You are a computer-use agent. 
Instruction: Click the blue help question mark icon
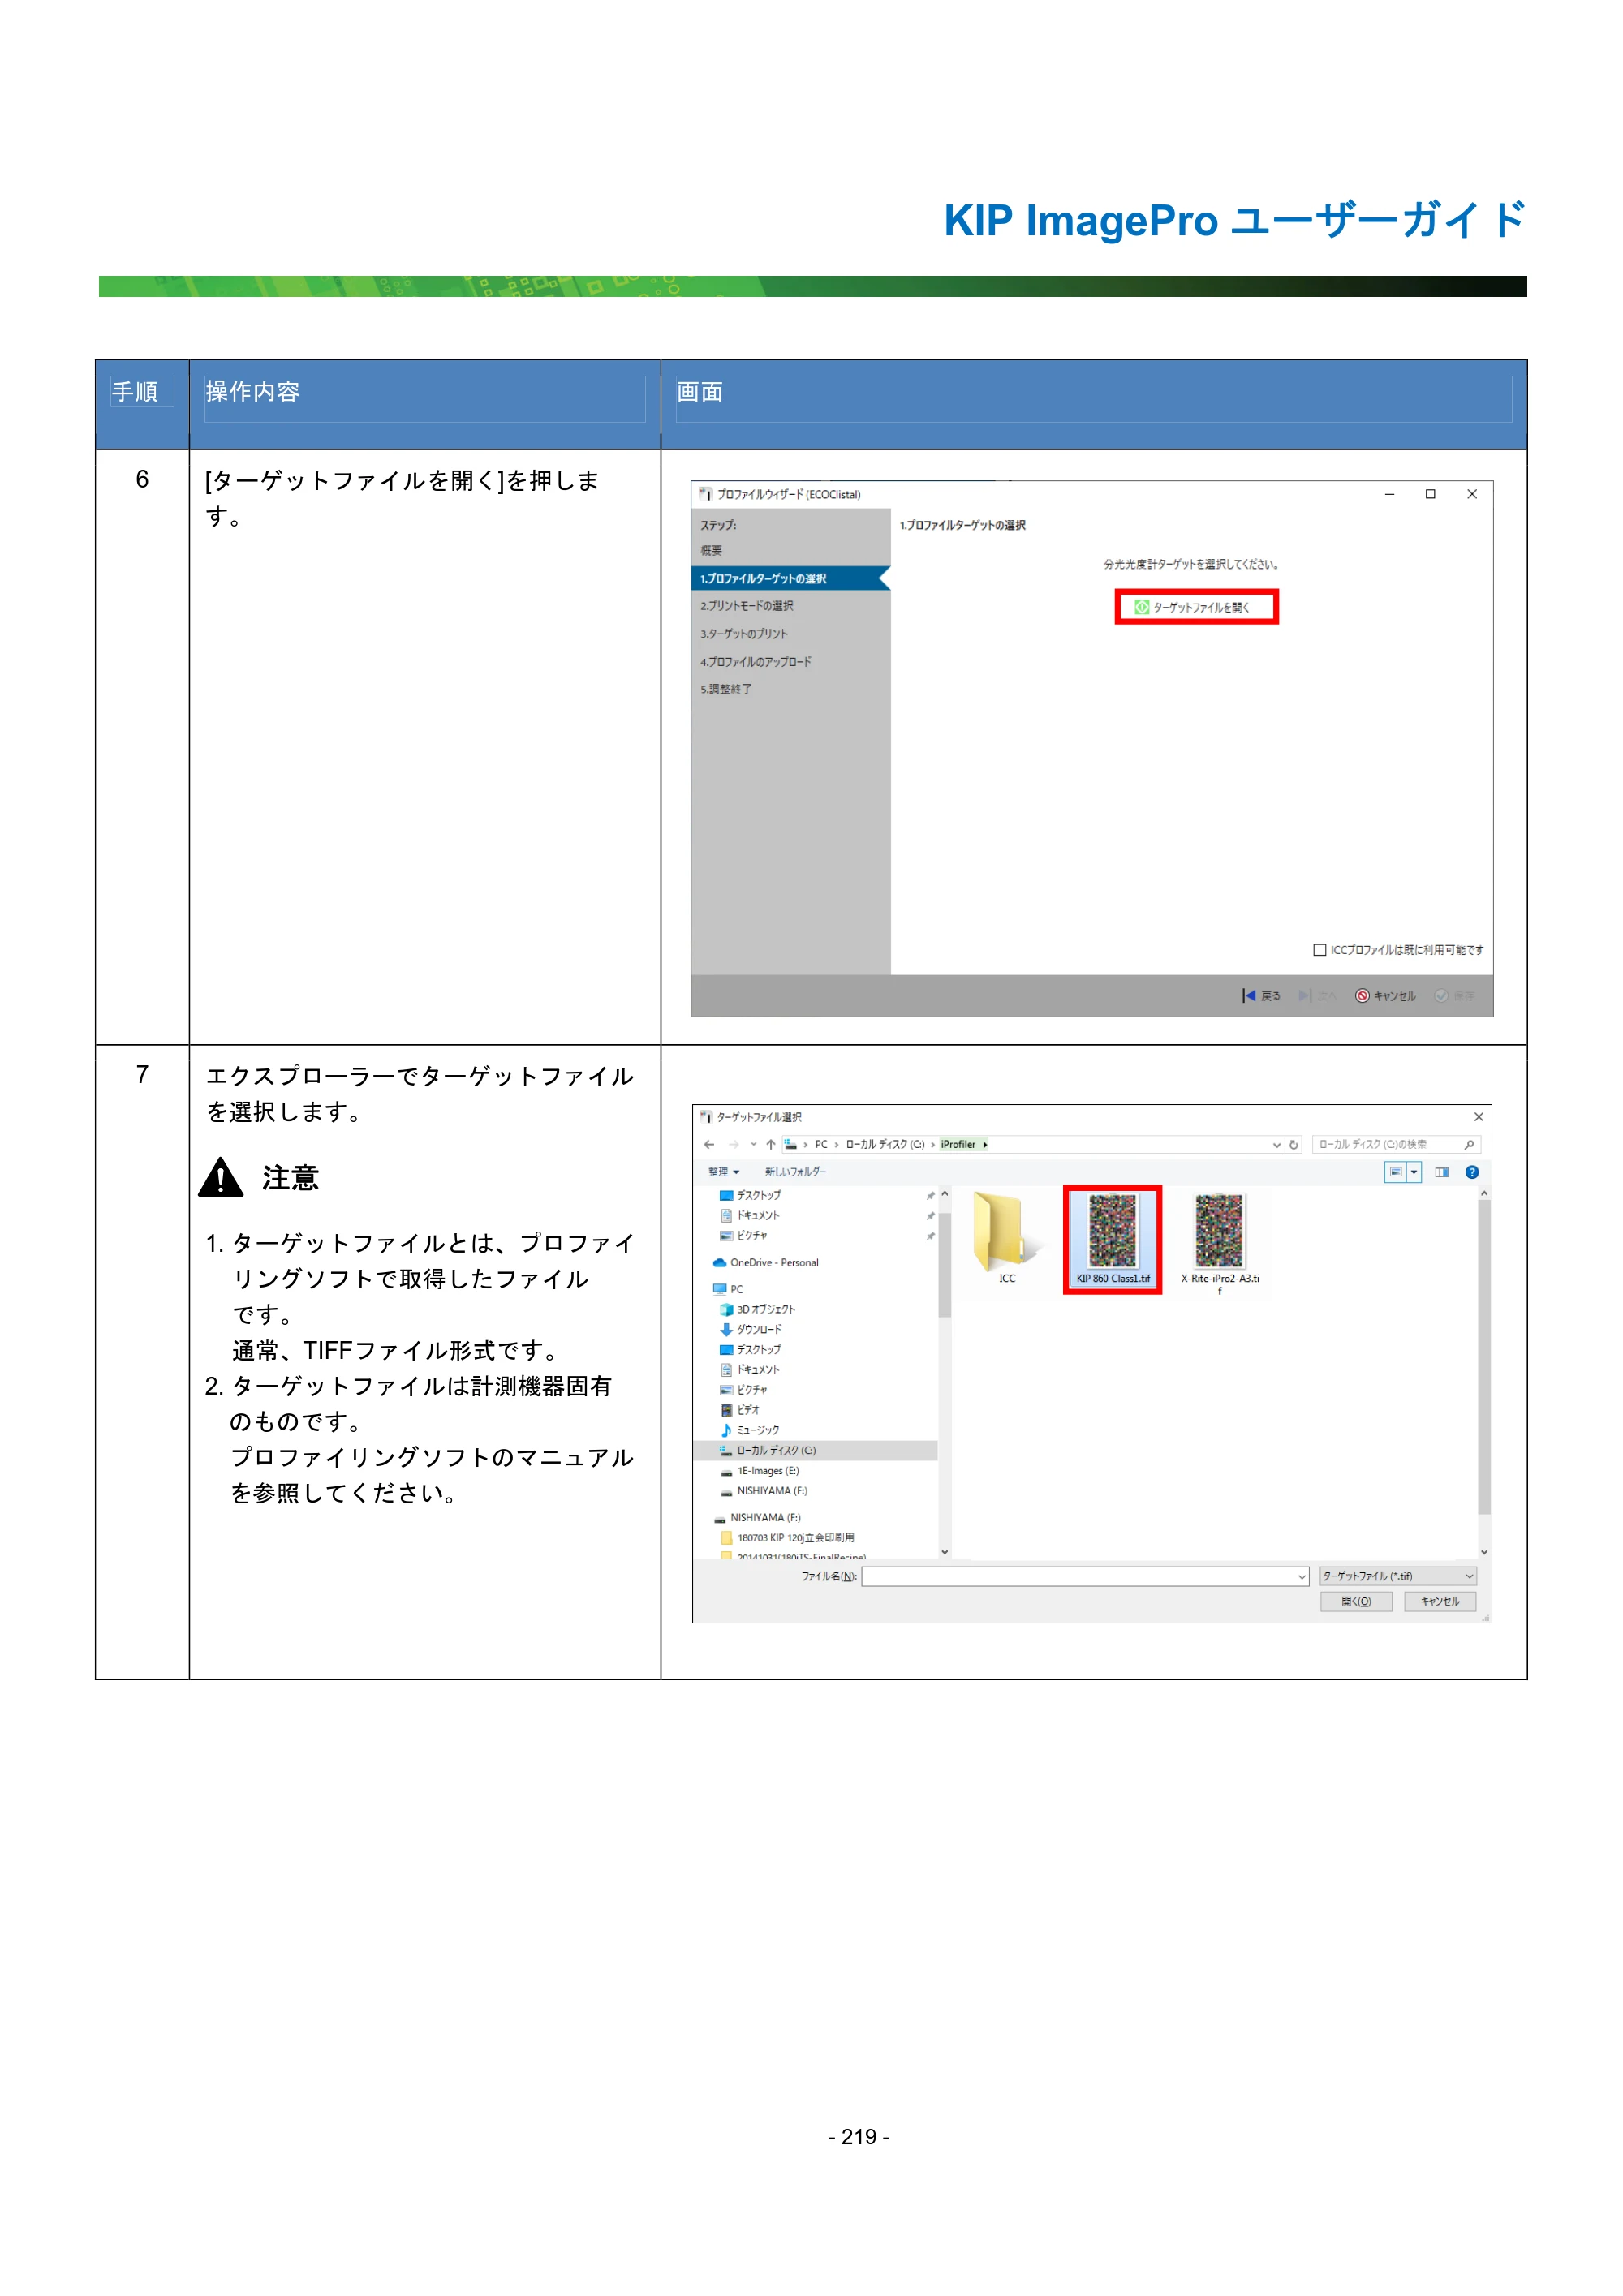coord(1471,1172)
